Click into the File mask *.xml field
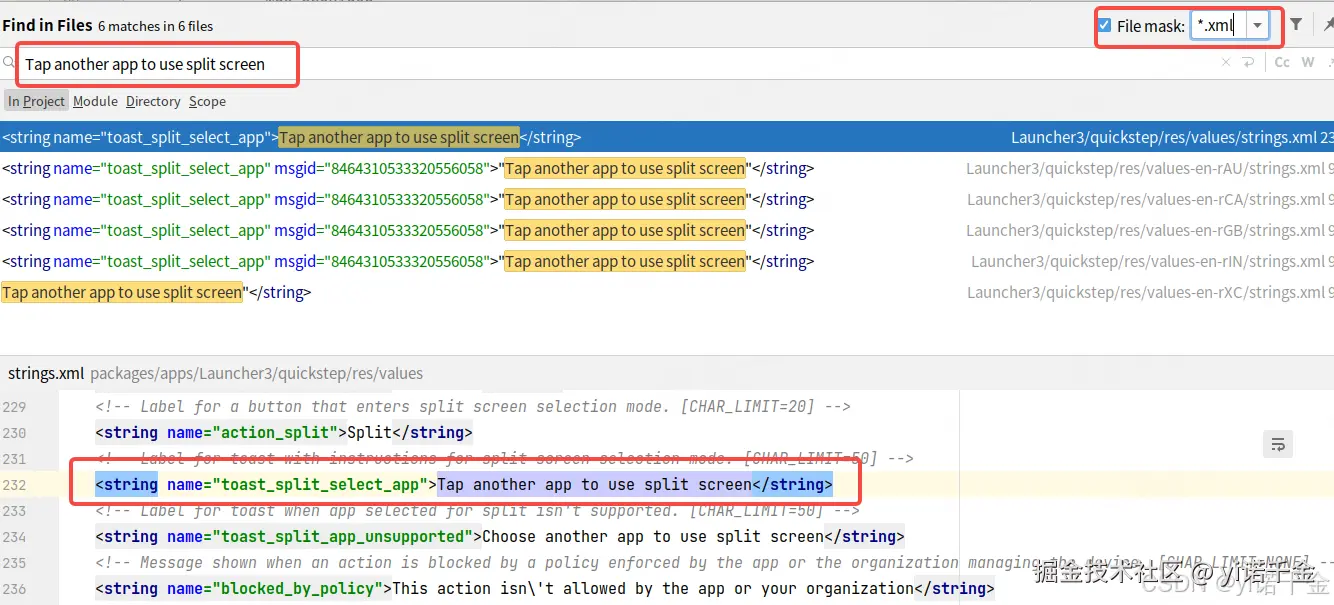The width and height of the screenshot is (1334, 605). point(1218,25)
